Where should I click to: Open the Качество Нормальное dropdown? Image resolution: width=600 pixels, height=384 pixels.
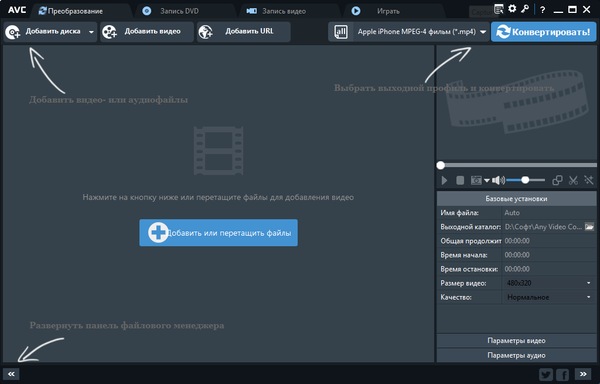549,297
